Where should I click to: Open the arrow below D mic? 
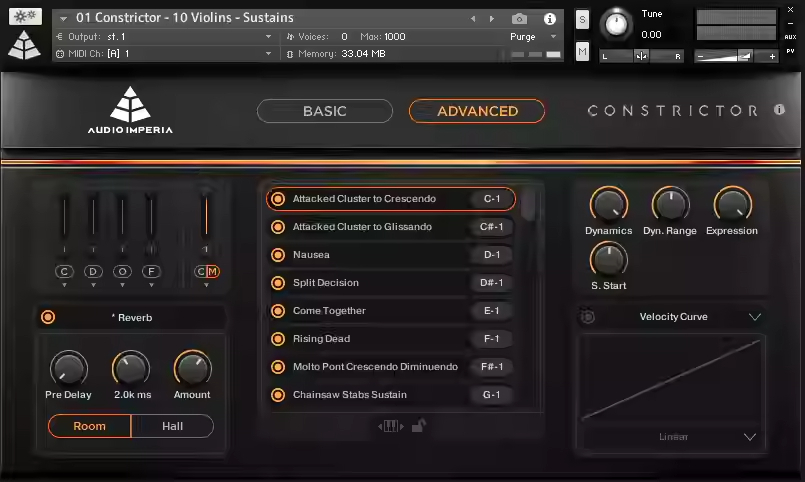pyautogui.click(x=93, y=285)
